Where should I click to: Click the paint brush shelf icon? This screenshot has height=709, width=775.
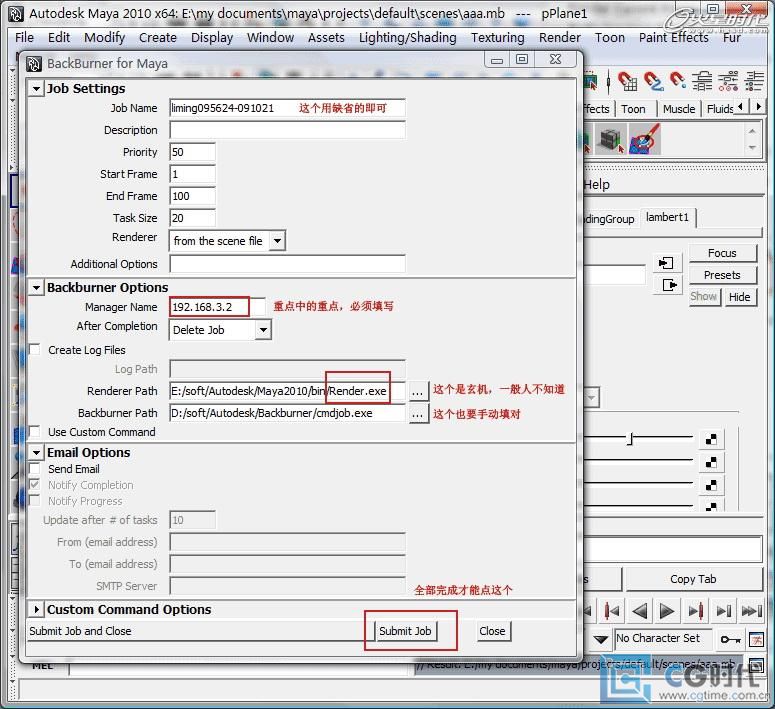pos(645,139)
